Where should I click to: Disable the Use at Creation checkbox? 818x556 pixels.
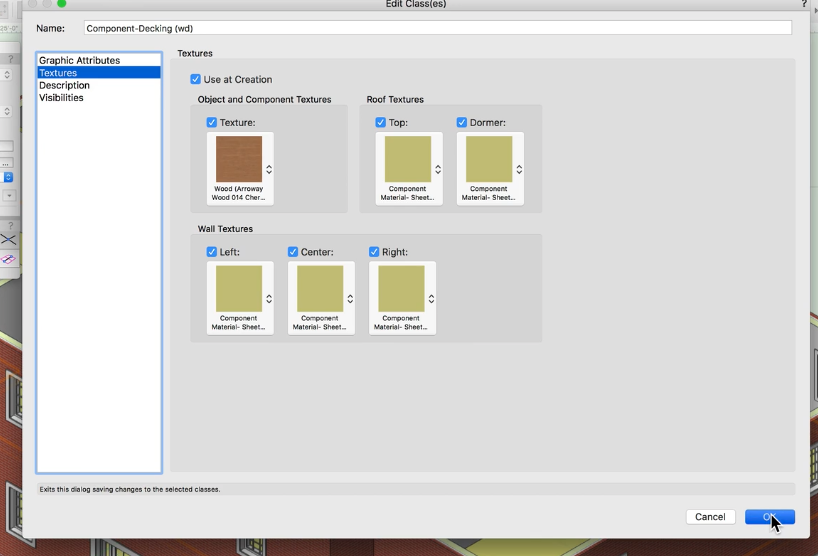[x=196, y=79]
